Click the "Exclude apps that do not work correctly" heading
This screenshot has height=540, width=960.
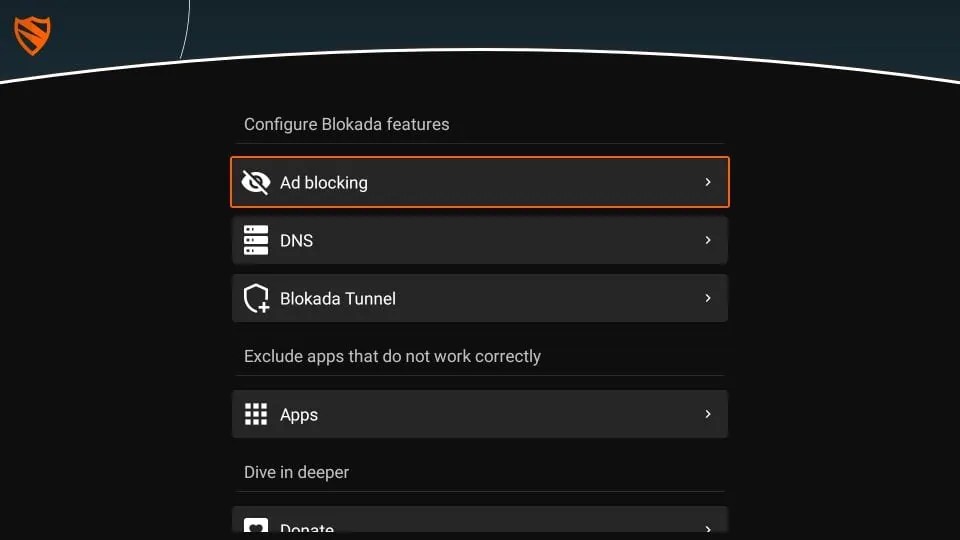click(x=392, y=356)
